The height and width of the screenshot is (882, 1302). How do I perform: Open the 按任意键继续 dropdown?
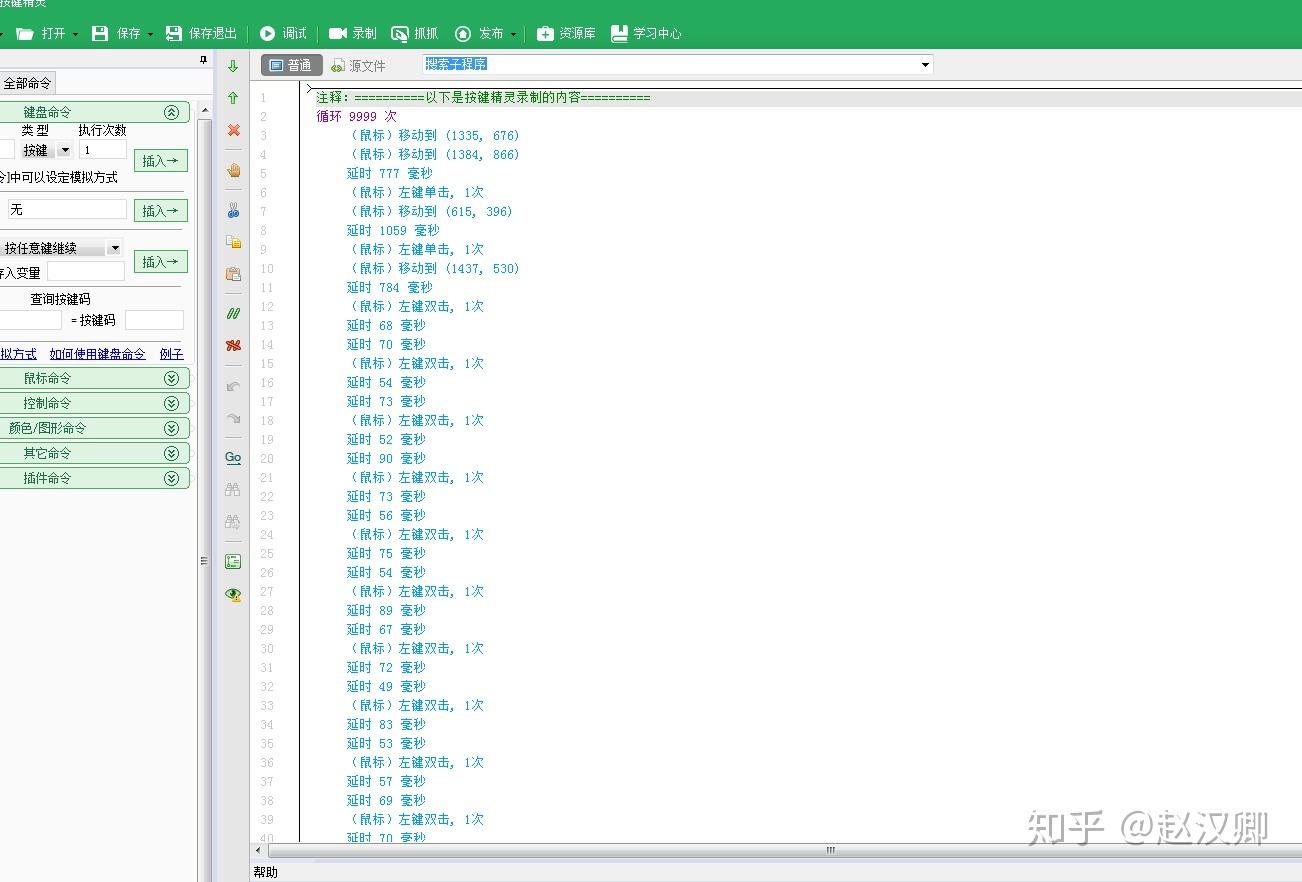(114, 248)
